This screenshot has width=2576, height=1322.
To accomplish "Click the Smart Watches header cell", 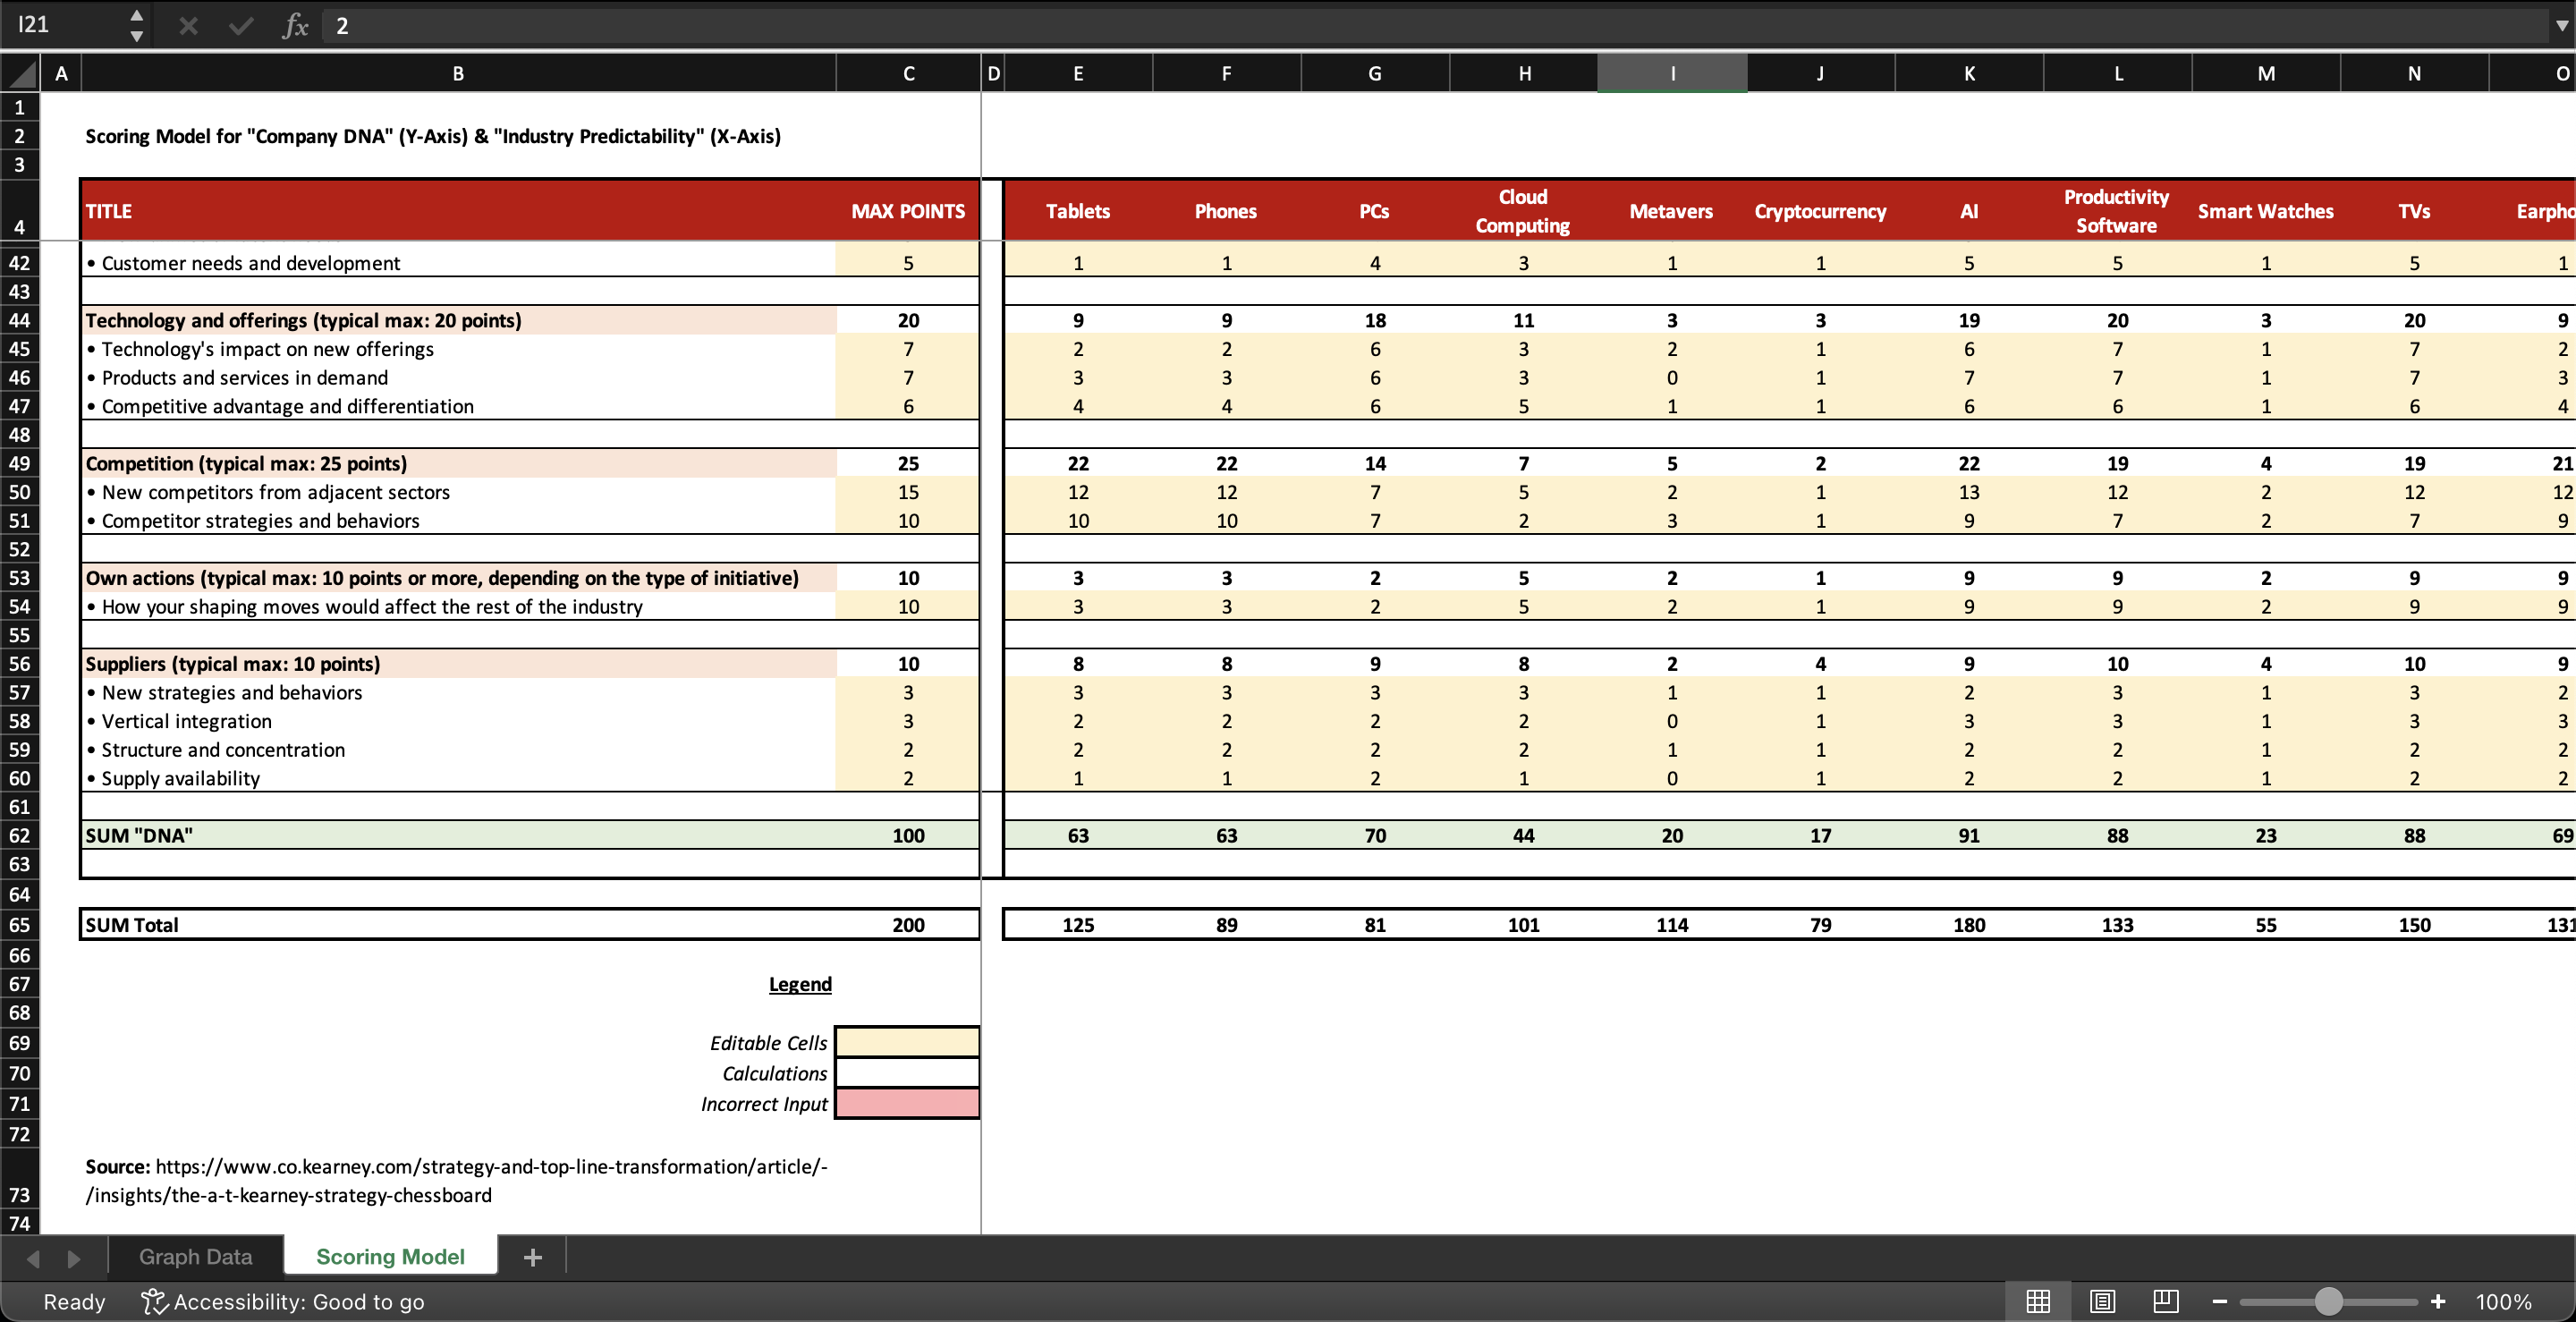I will click(x=2265, y=211).
